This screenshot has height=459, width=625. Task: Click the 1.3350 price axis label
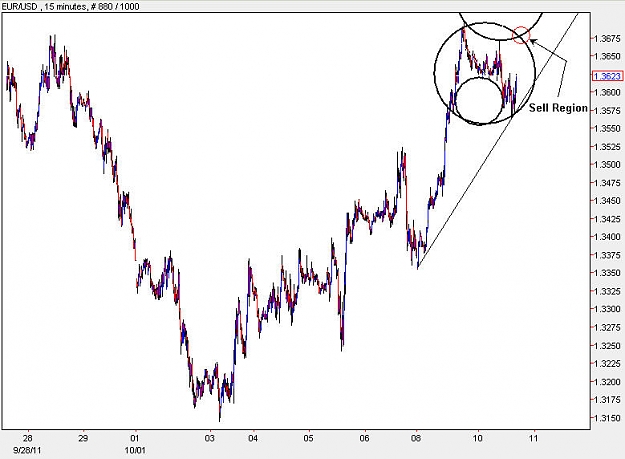click(607, 273)
